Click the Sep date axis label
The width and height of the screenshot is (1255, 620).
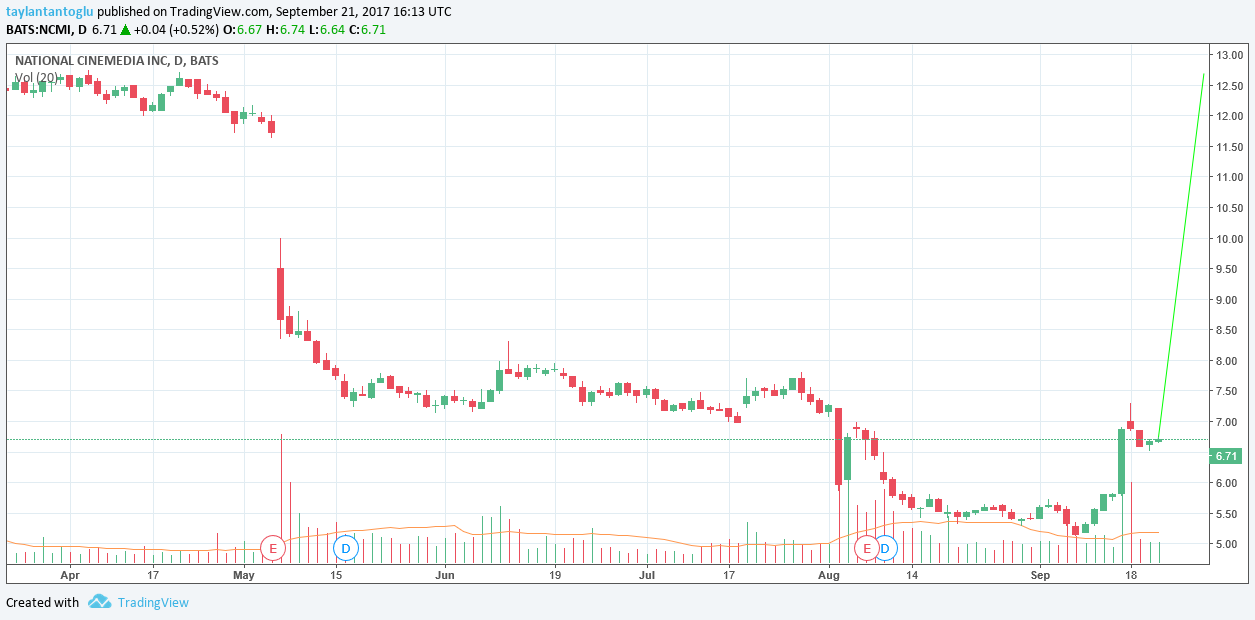1040,575
